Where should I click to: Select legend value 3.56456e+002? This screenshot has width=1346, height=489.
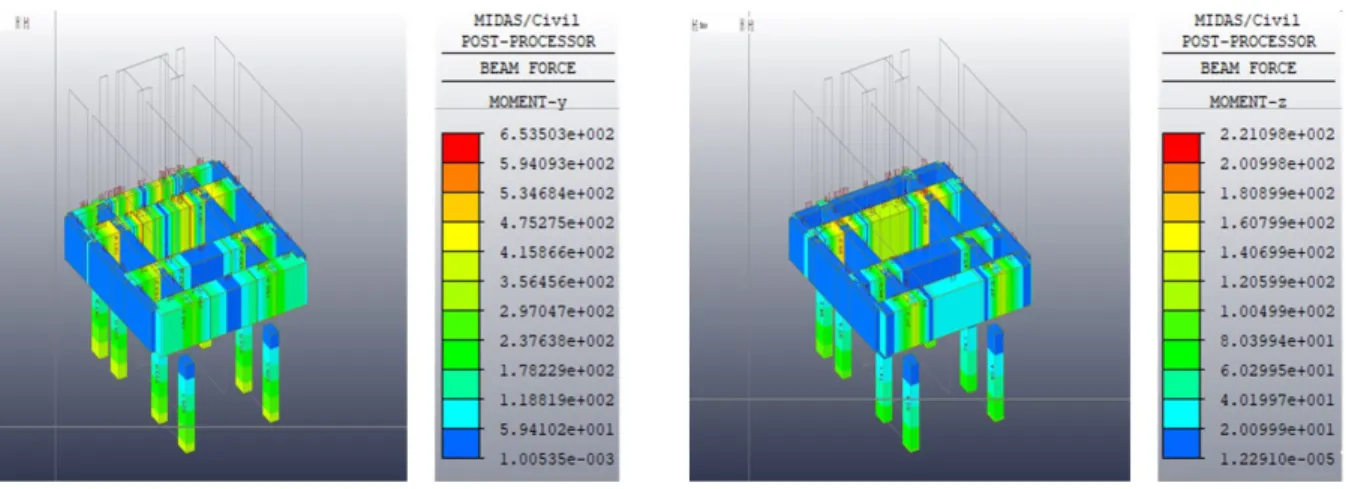pos(557,282)
